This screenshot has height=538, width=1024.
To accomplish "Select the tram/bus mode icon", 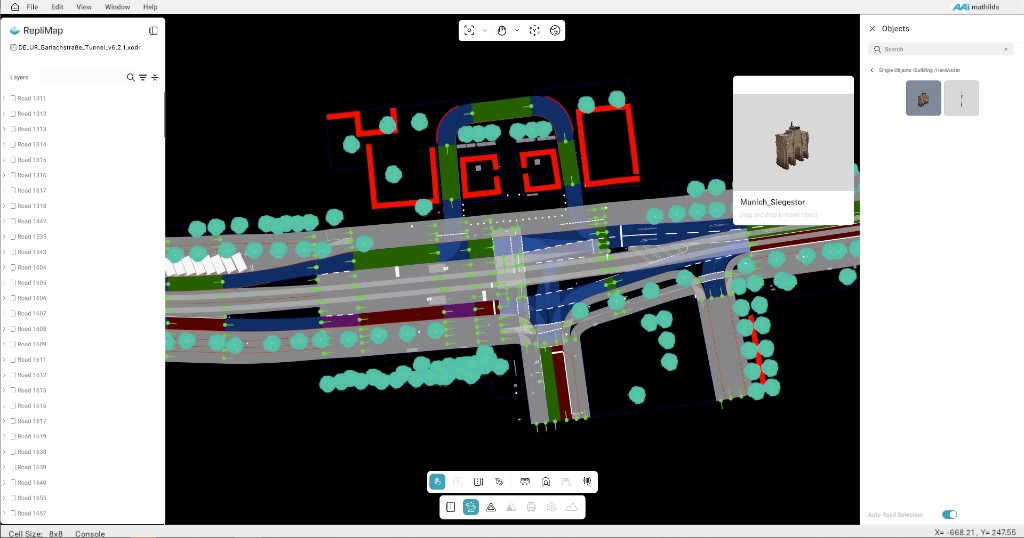I will pyautogui.click(x=531, y=507).
